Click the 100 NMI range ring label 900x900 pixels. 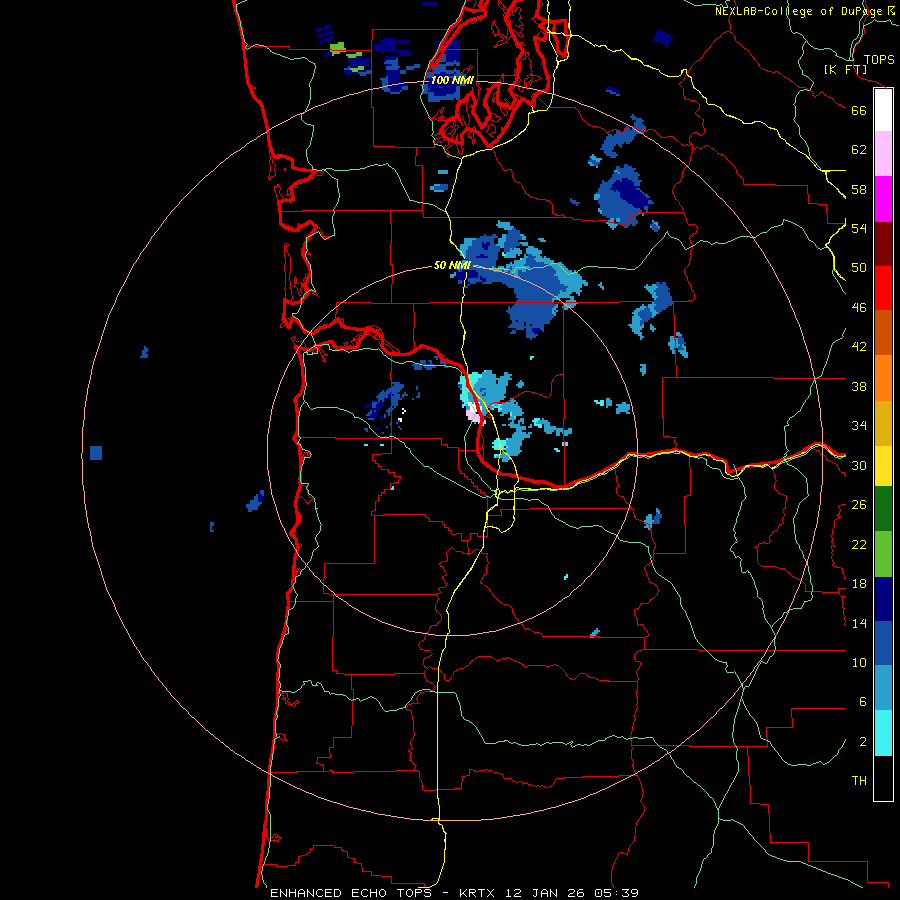(x=452, y=80)
